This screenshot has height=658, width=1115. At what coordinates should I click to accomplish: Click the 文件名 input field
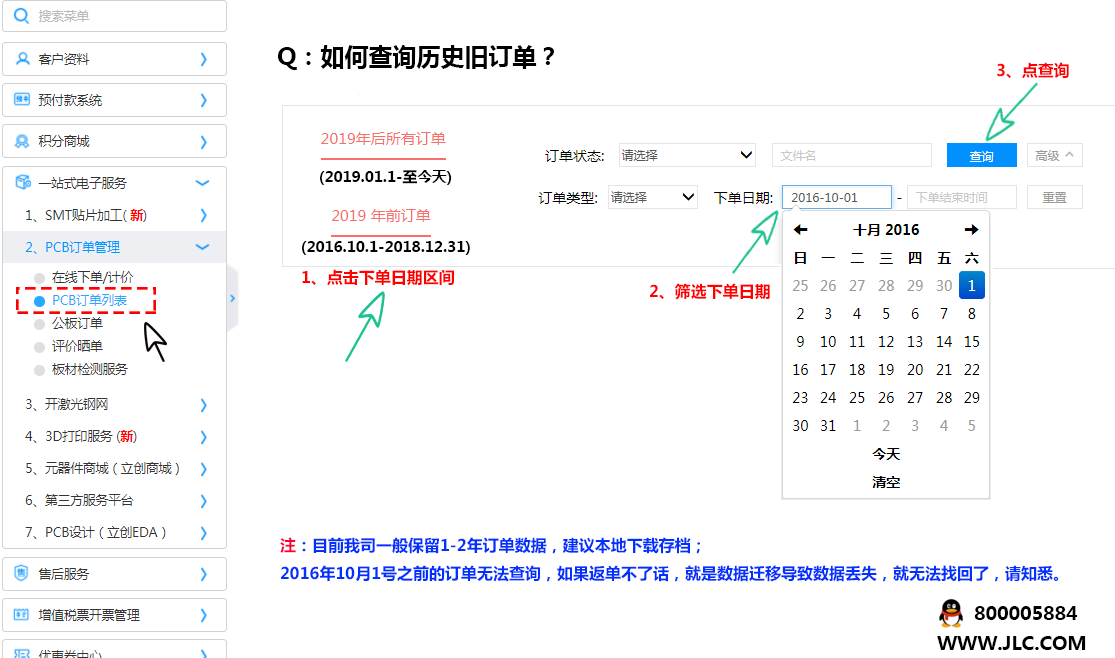[x=852, y=155]
